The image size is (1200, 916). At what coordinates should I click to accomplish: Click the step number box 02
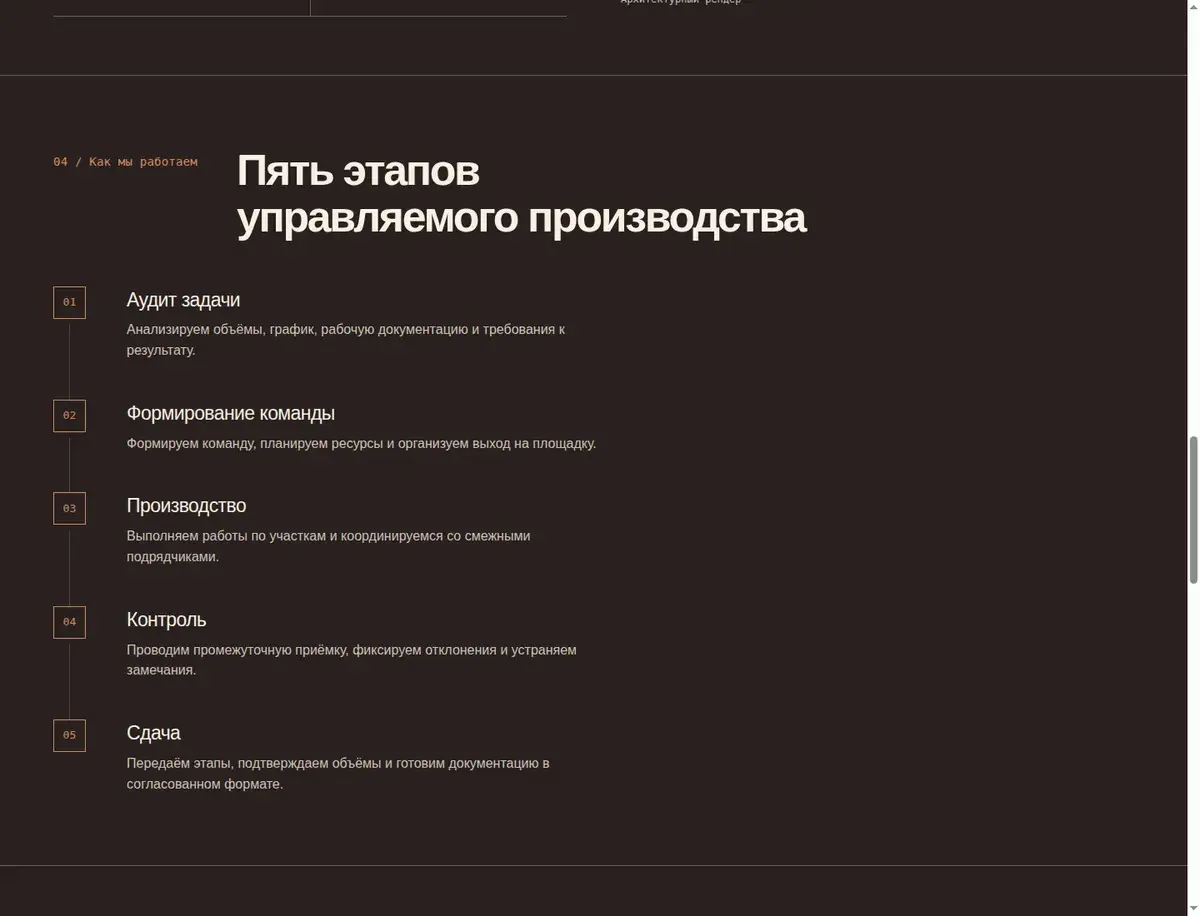pos(69,415)
